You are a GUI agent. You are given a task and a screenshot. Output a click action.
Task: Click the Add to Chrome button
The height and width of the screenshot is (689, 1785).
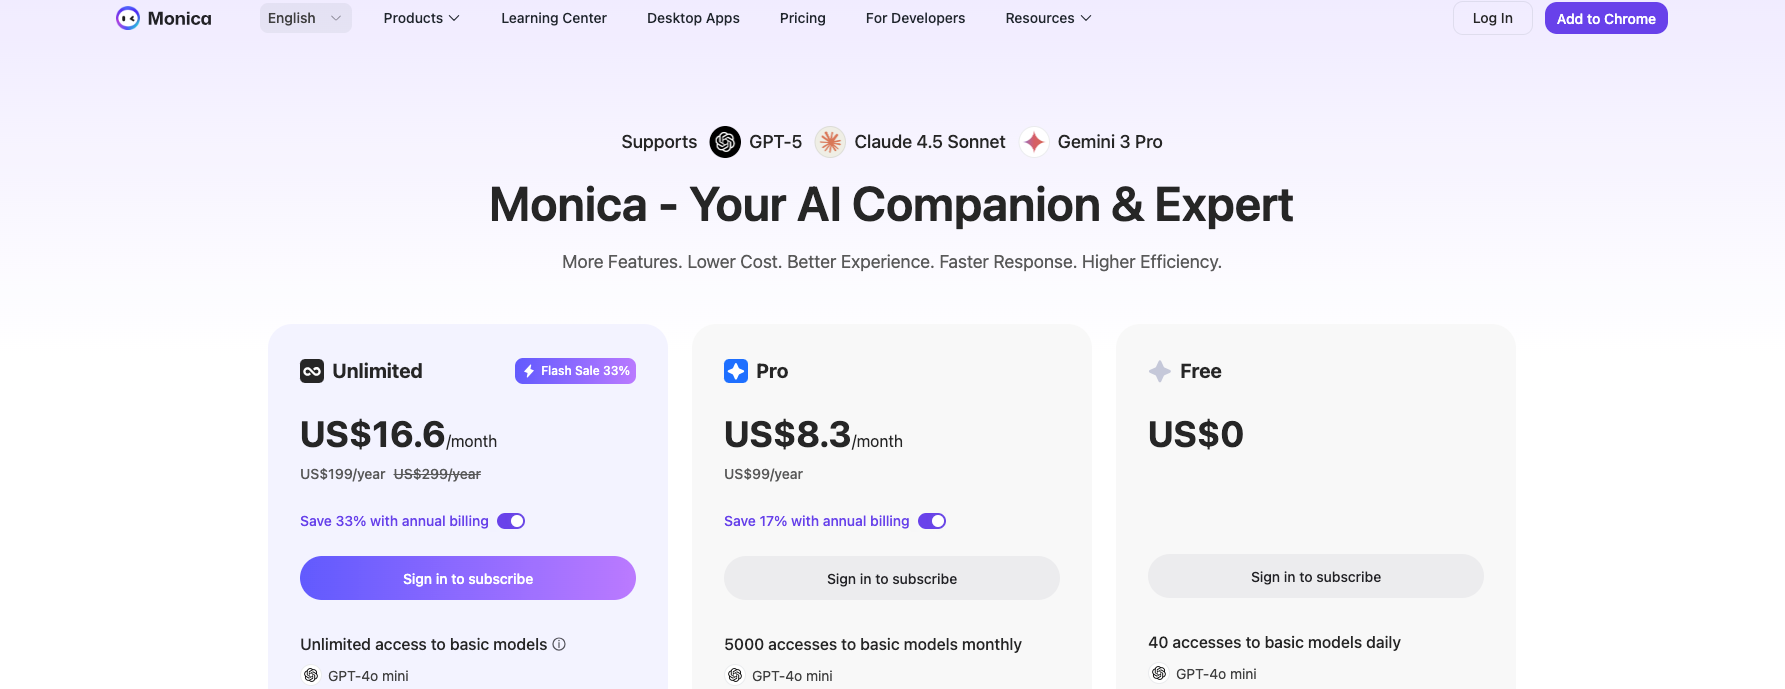[x=1606, y=18]
